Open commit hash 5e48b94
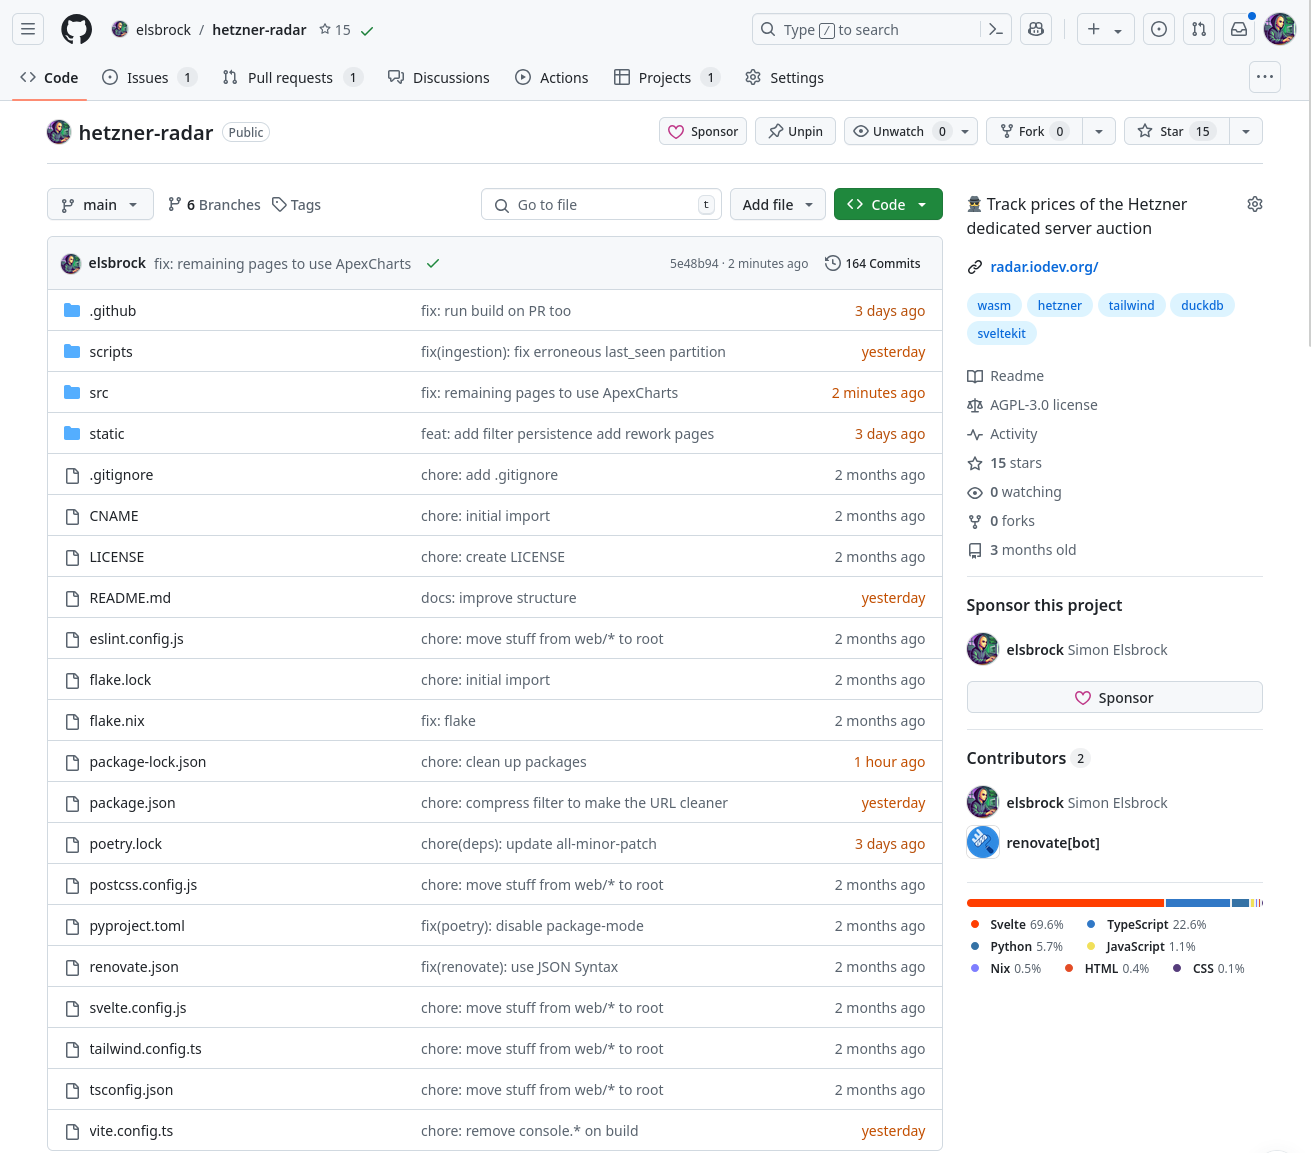Image resolution: width=1311 pixels, height=1153 pixels. point(694,264)
